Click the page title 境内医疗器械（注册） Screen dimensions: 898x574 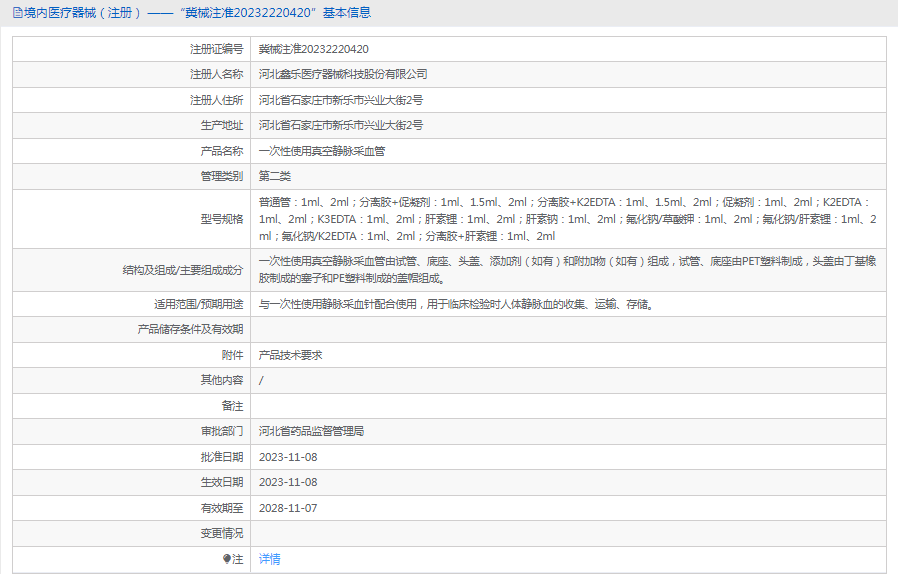(x=82, y=13)
